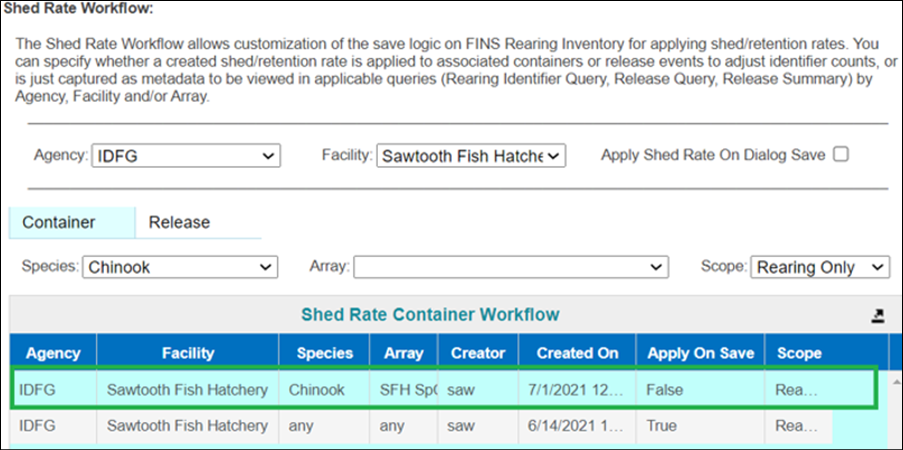The image size is (903, 450).
Task: Expand the Facility dropdown list
Action: click(471, 156)
